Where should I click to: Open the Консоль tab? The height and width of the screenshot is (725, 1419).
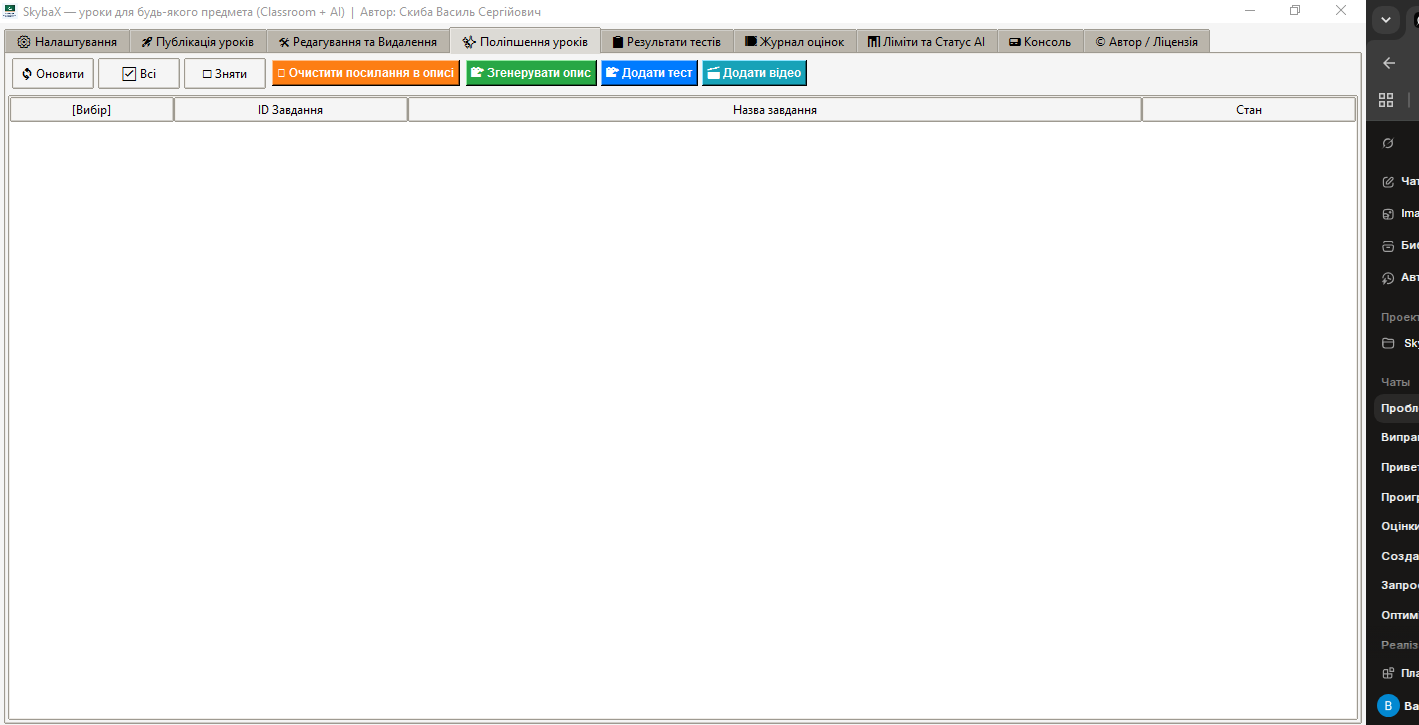pyautogui.click(x=1040, y=42)
